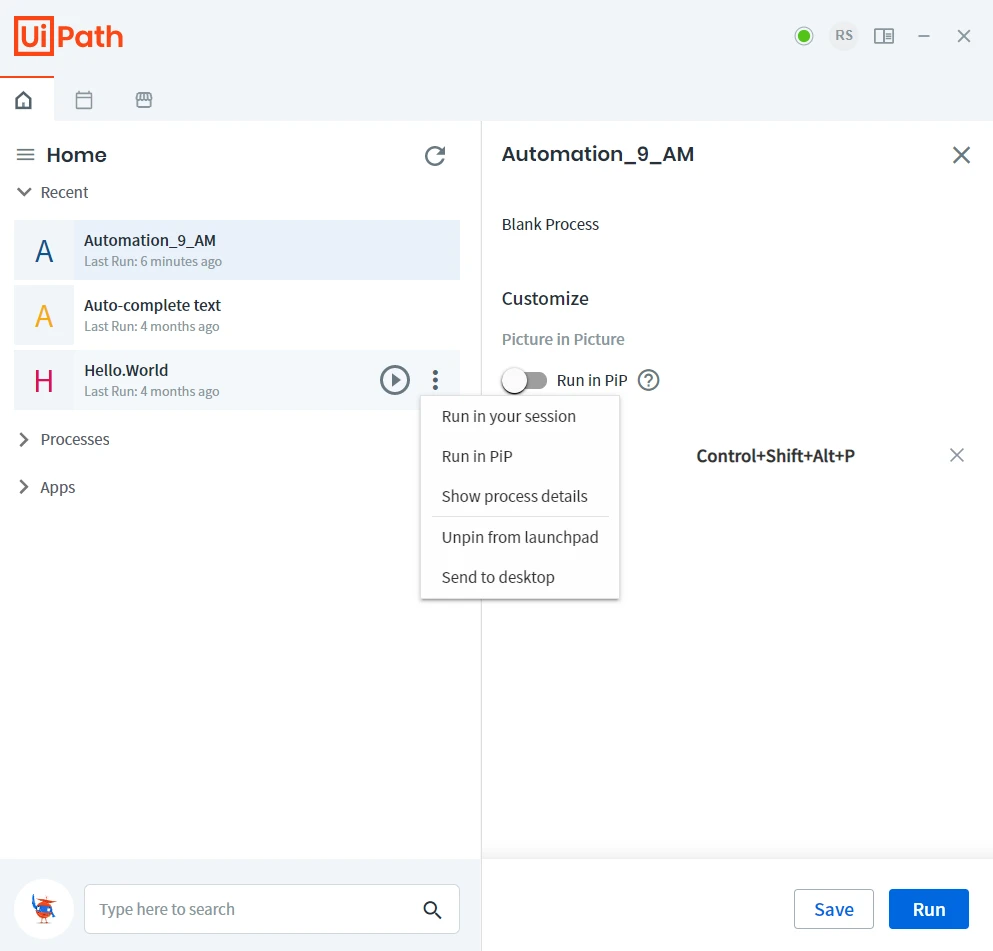
Task: Refresh the Home process list
Action: click(x=435, y=156)
